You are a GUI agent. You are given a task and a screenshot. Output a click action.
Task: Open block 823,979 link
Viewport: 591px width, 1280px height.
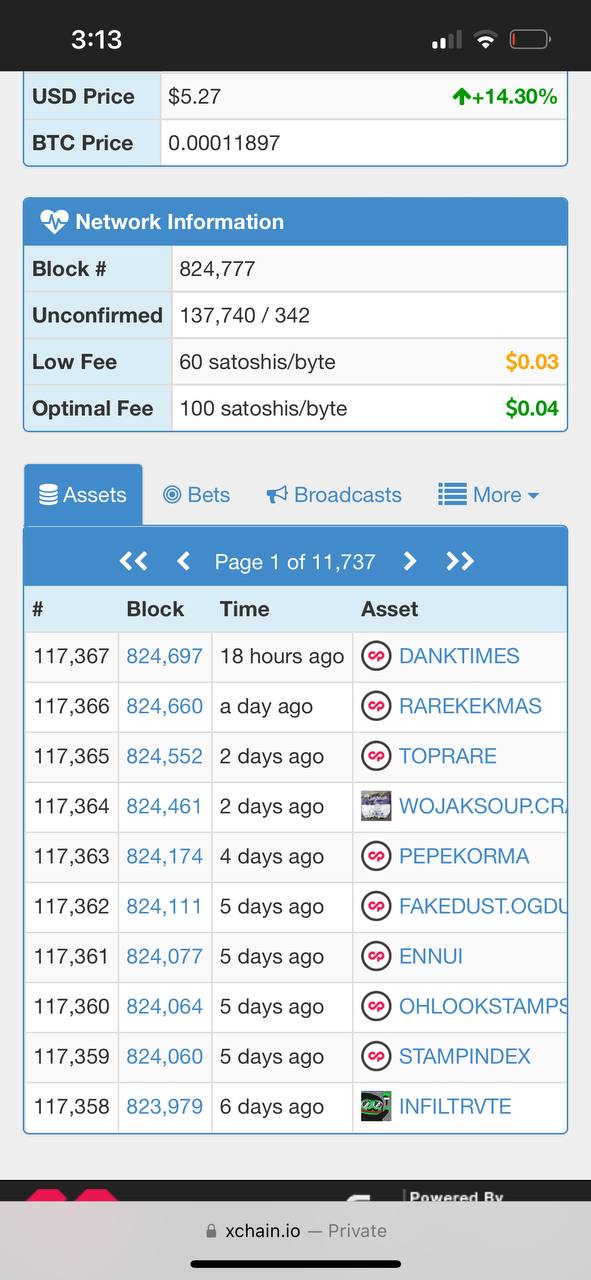(164, 1107)
